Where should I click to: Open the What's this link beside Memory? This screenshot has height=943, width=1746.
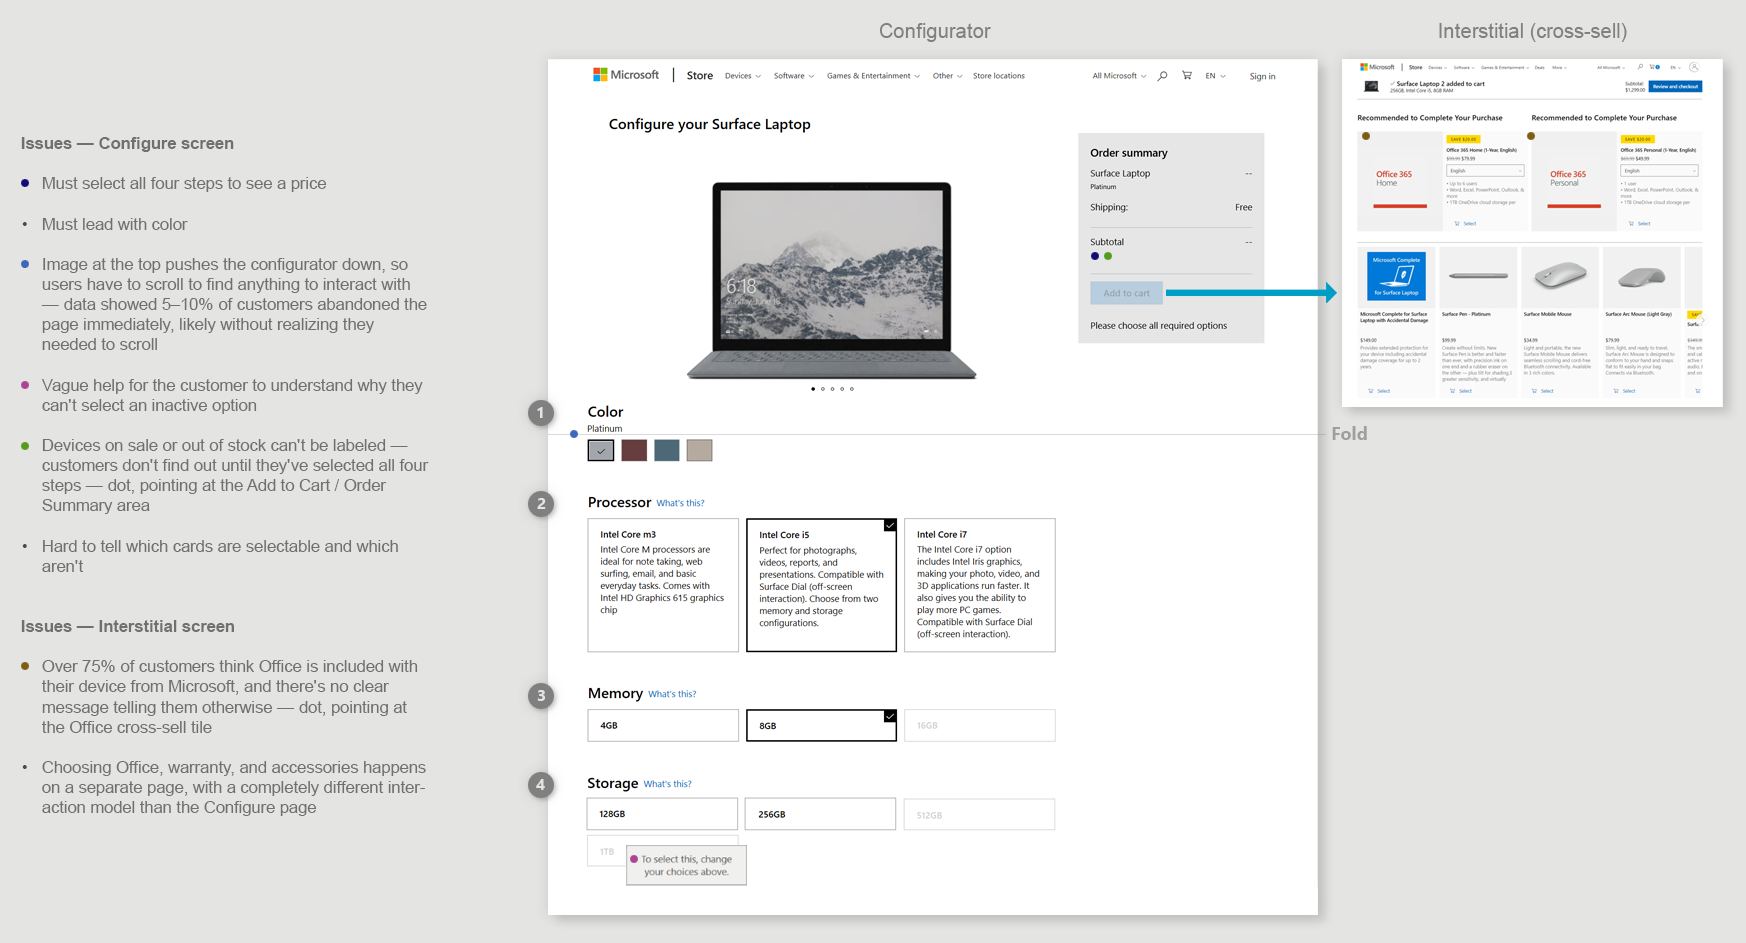click(672, 694)
